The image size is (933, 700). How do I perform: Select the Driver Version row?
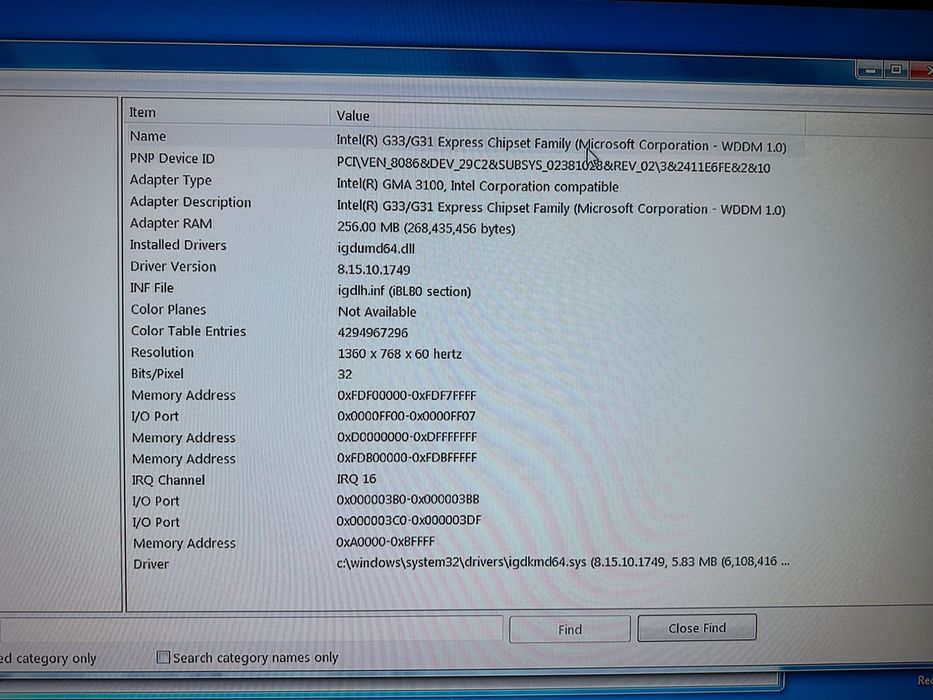[x=464, y=268]
